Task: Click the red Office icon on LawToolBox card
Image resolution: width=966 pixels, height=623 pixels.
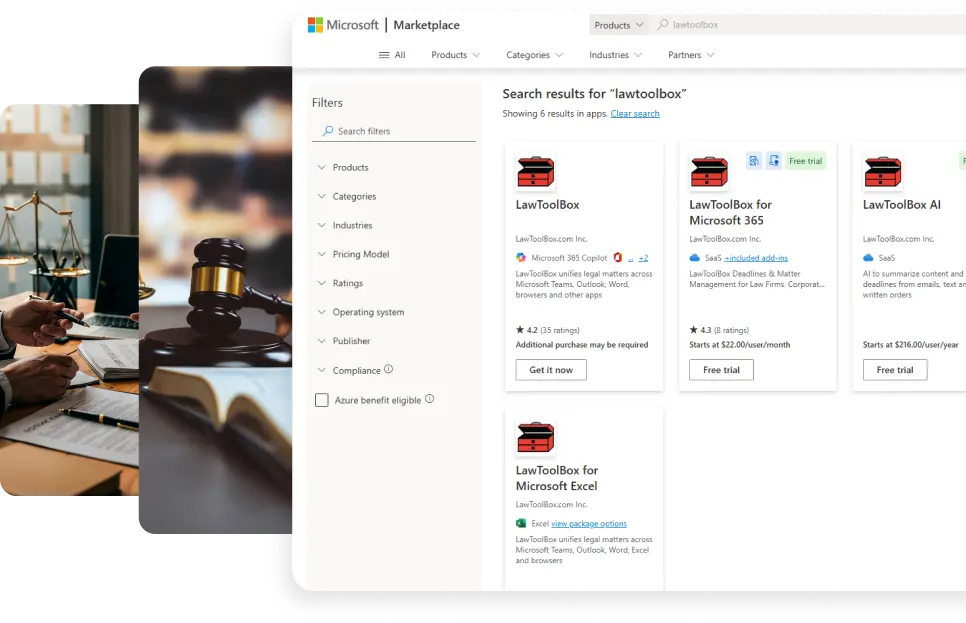Action: point(617,258)
